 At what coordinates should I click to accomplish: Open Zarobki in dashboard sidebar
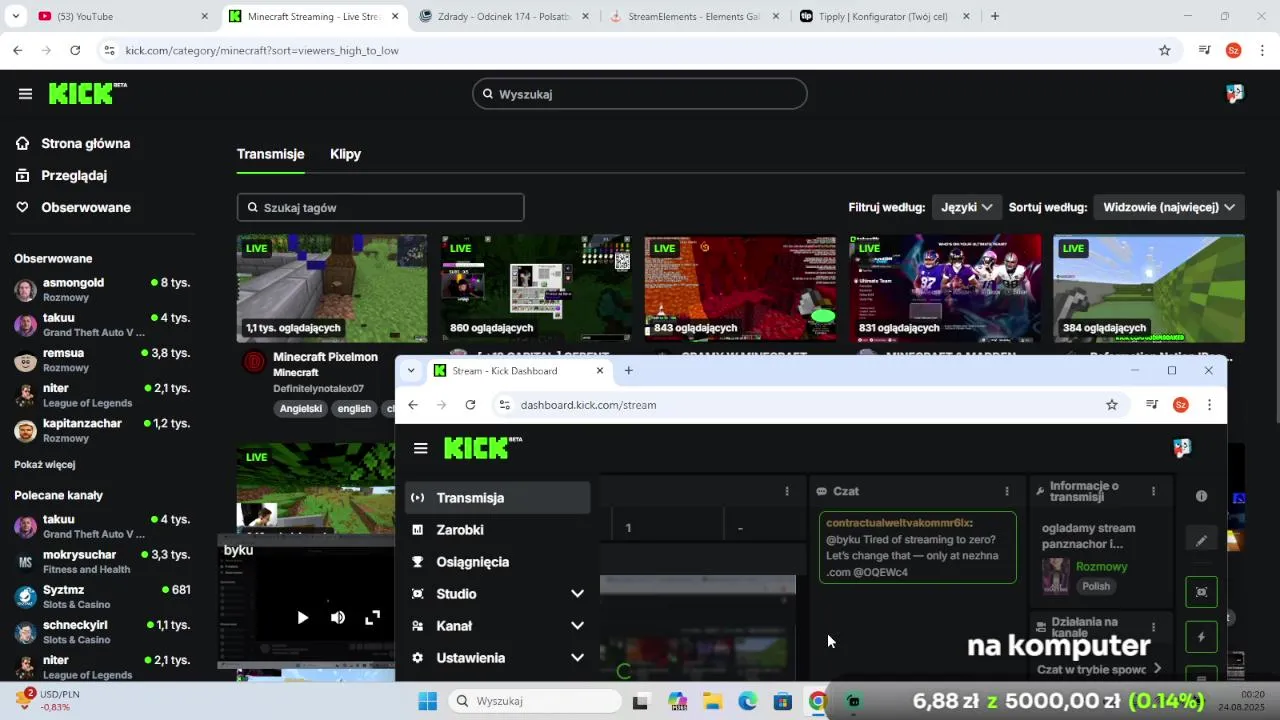(x=497, y=530)
